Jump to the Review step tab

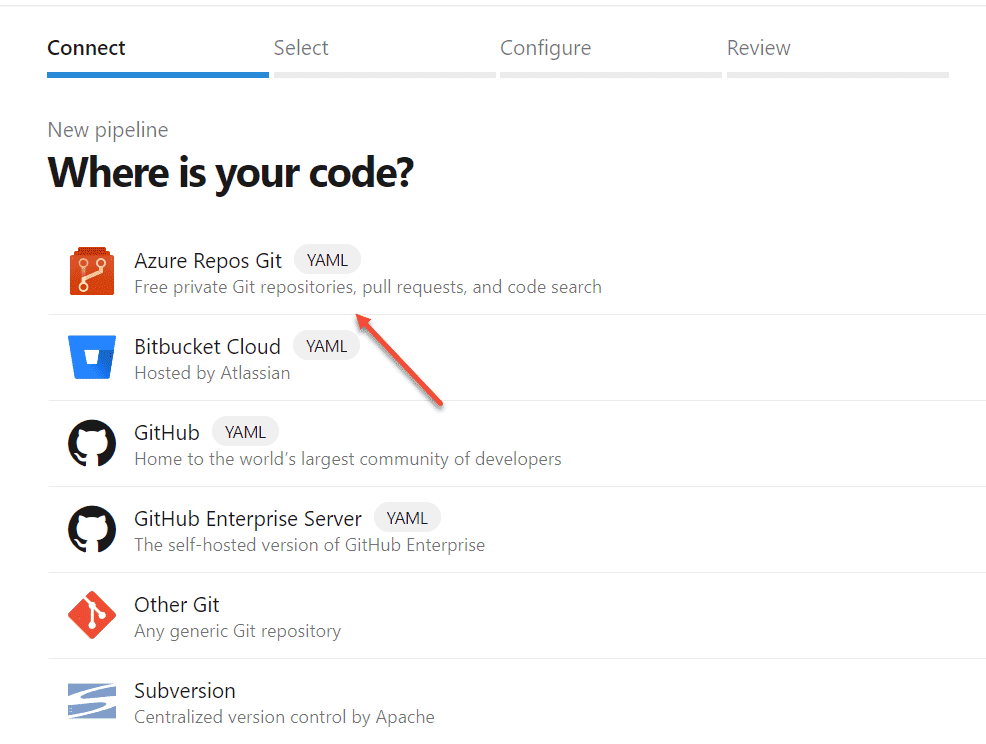click(838, 55)
